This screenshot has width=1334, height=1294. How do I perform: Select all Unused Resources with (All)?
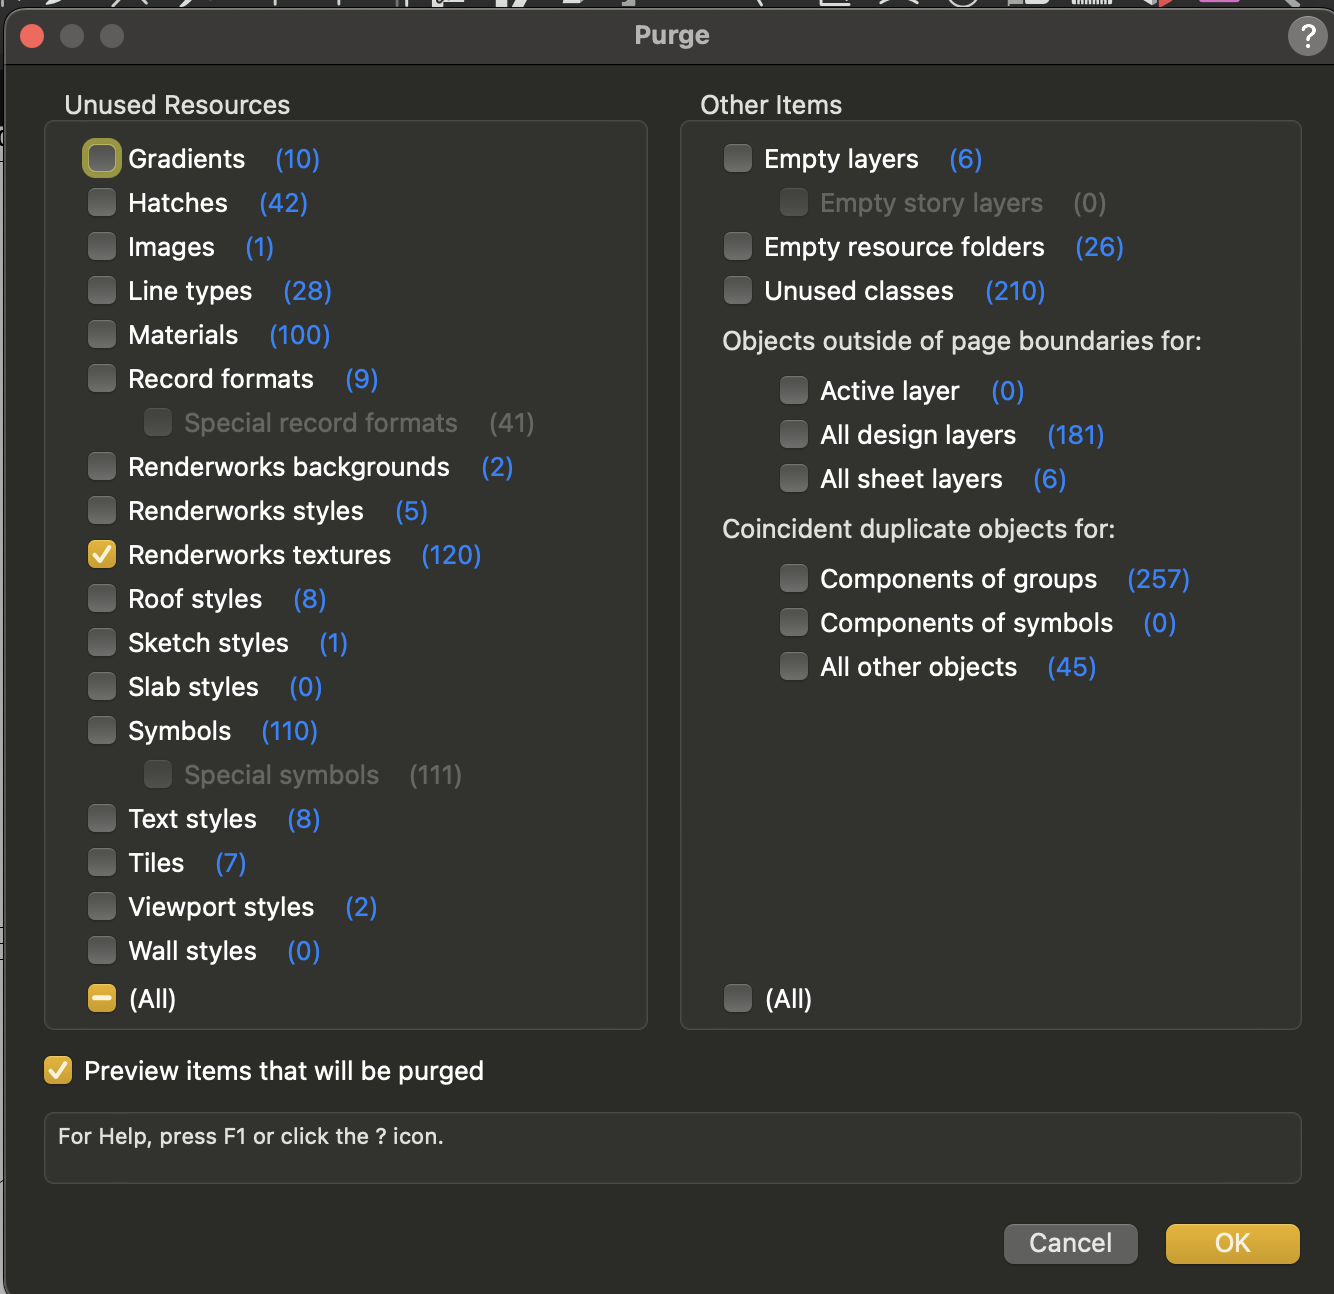(102, 999)
